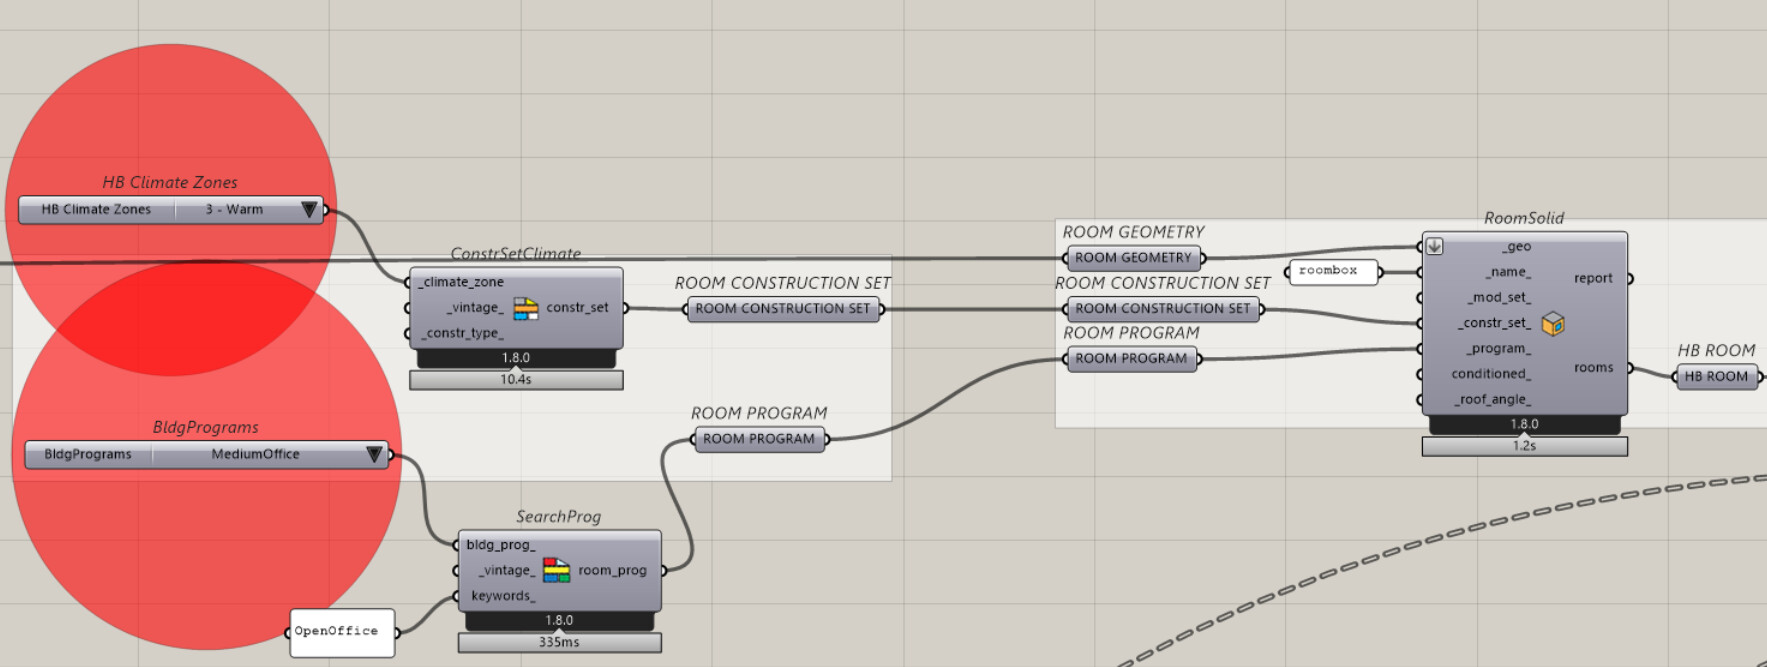
Task: Select the '3 - Warm' value field
Action: pos(235,210)
